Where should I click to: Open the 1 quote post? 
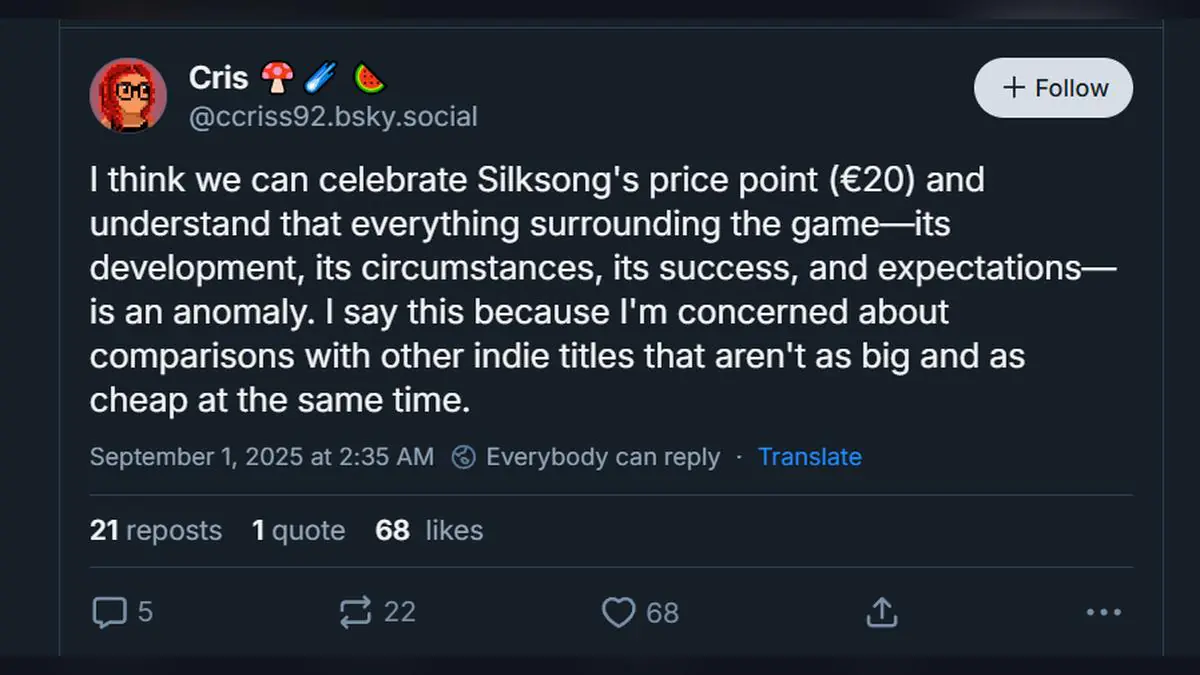click(297, 531)
